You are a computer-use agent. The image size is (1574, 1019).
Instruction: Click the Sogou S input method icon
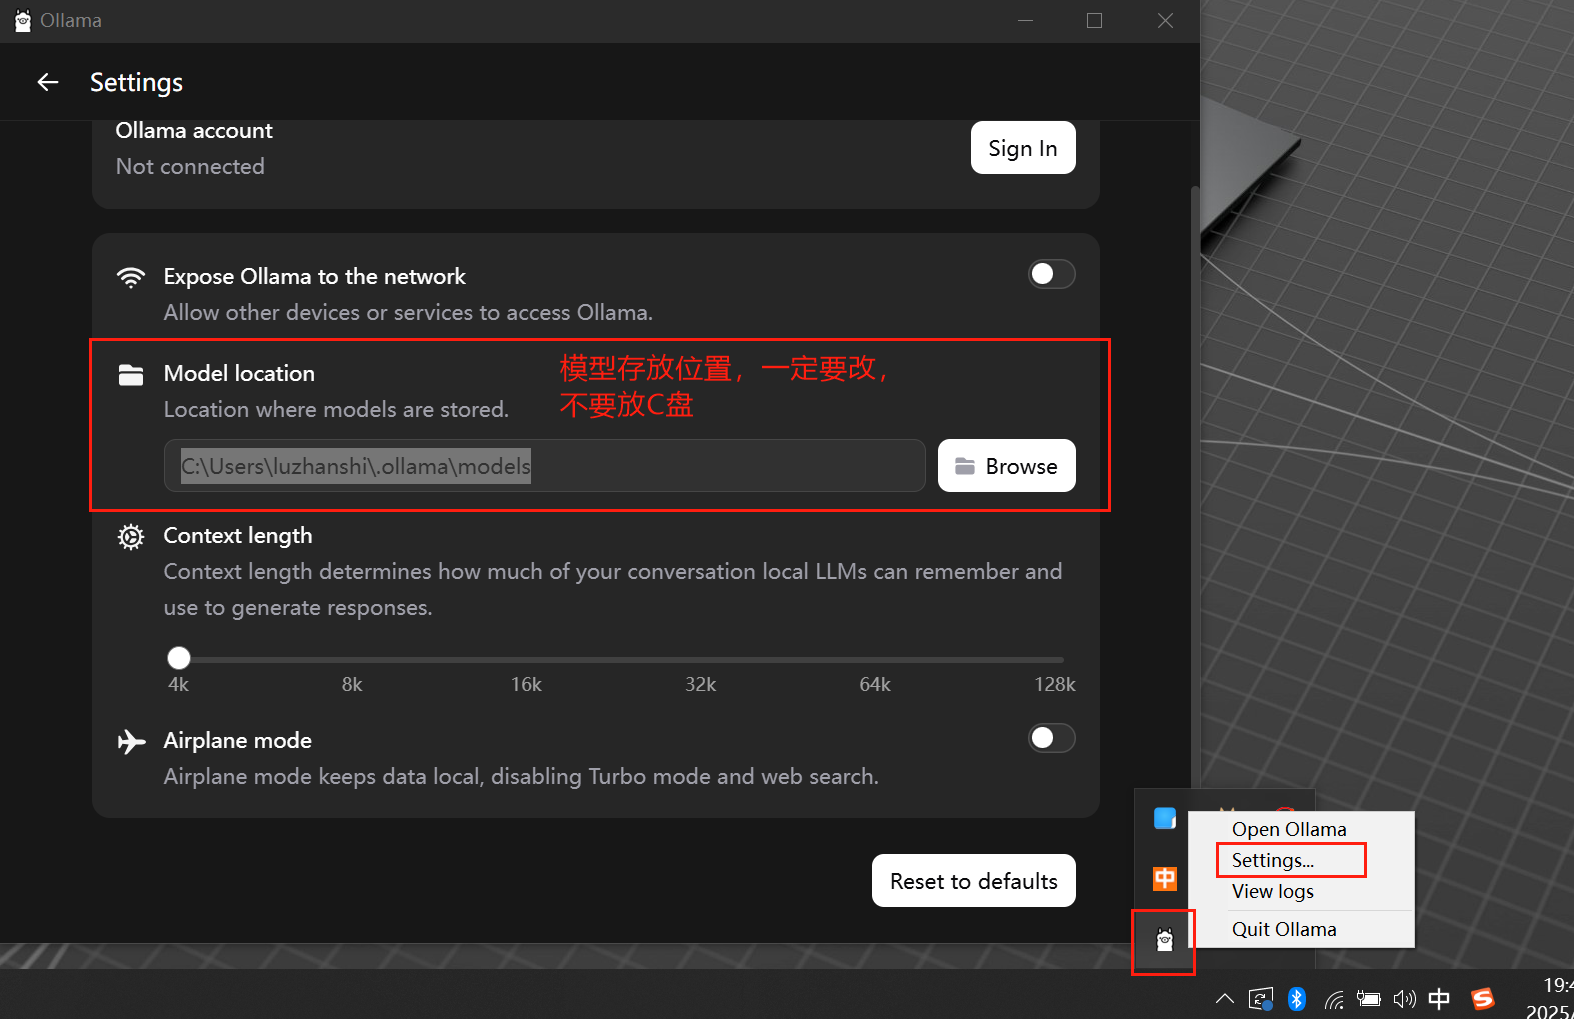click(x=1483, y=998)
